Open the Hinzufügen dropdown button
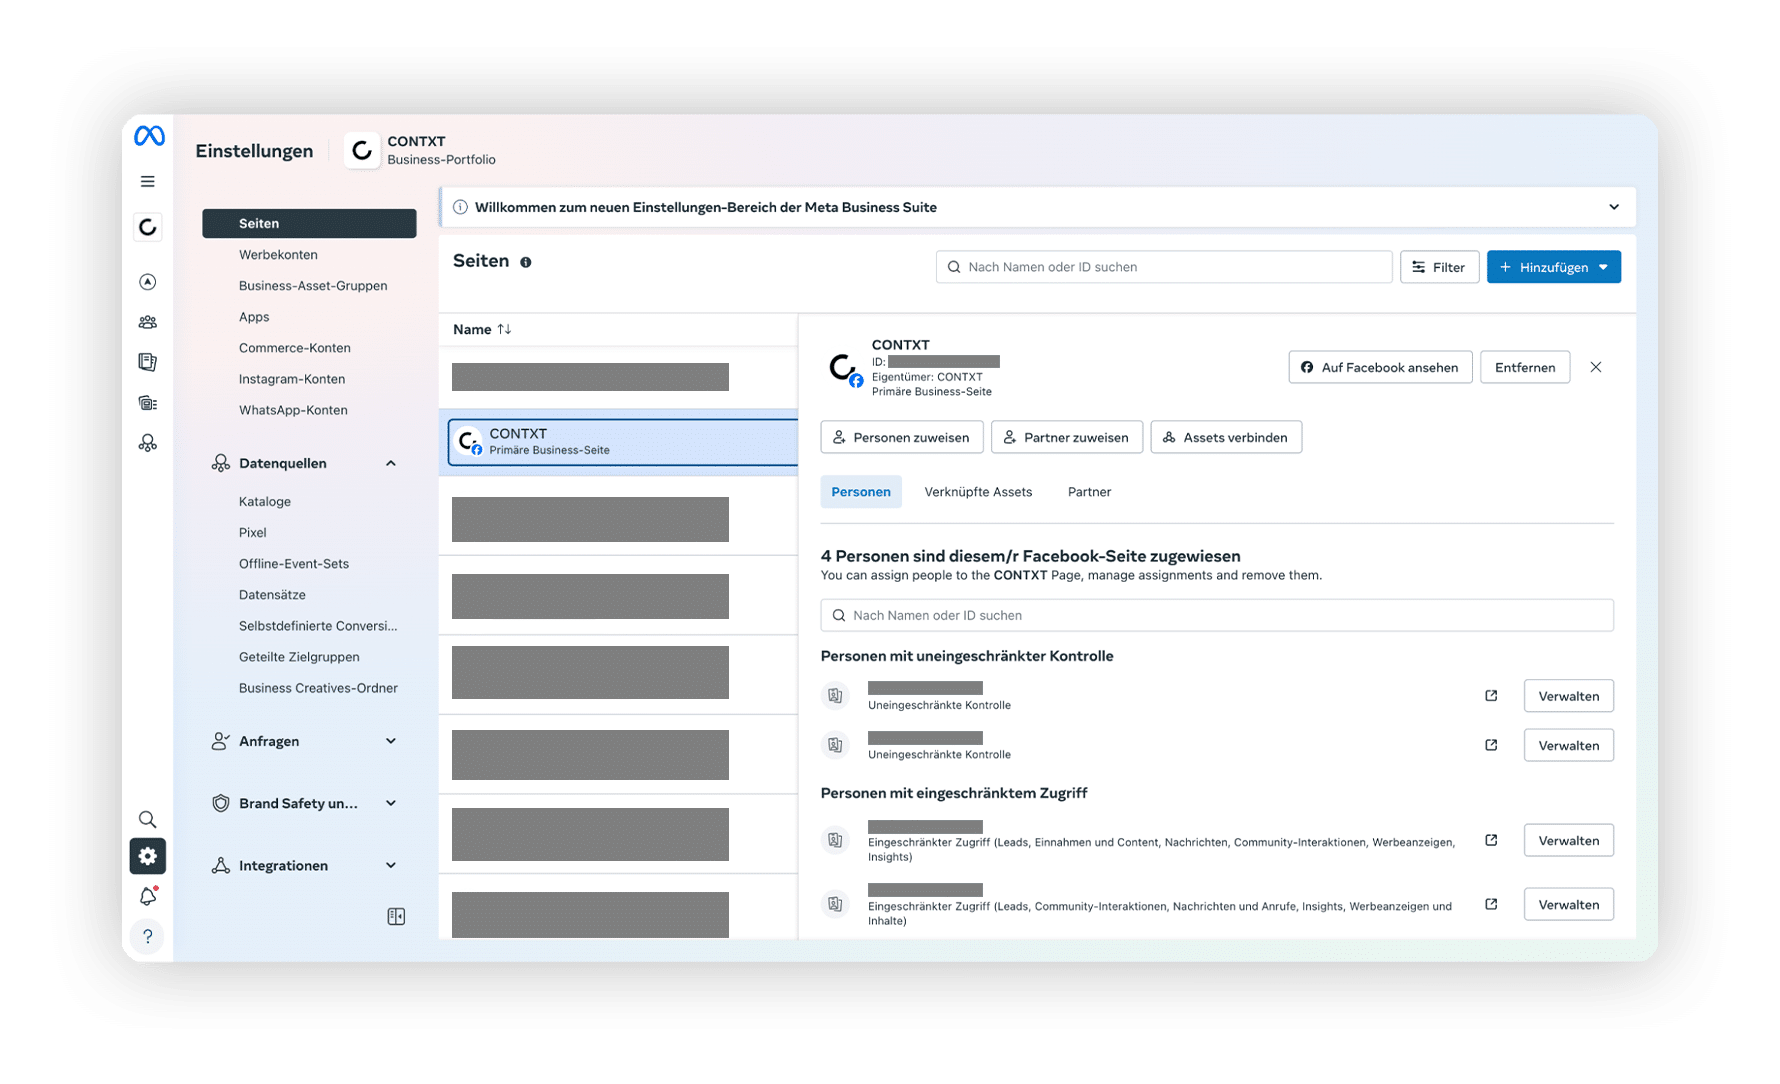1780x1084 pixels. pos(1554,267)
